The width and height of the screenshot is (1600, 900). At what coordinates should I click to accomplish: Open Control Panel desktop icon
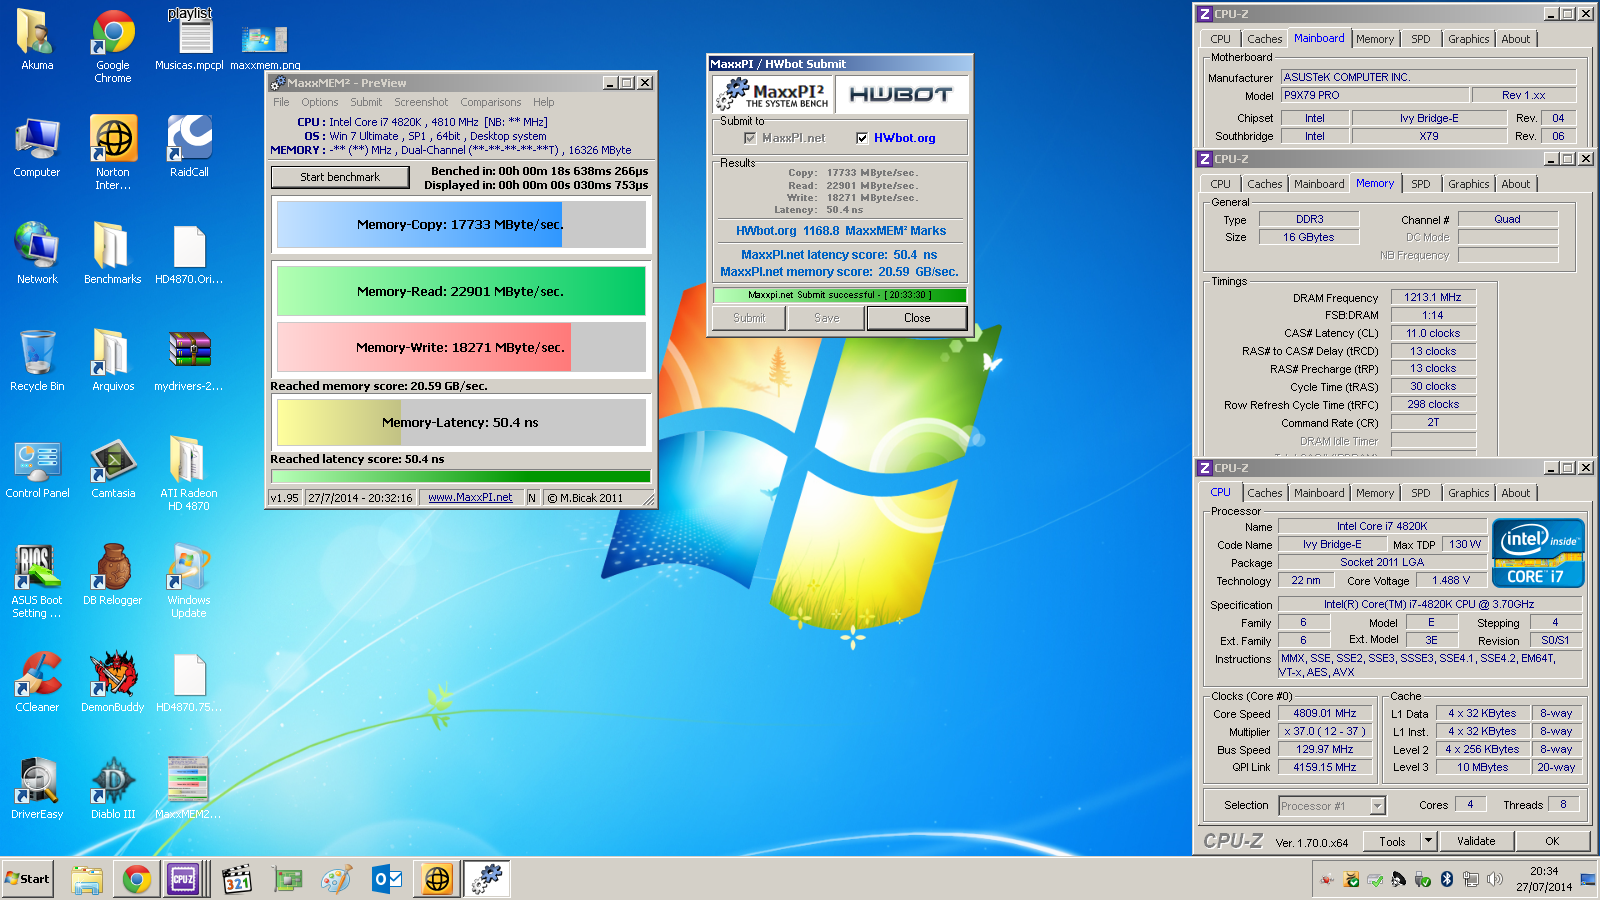37,467
